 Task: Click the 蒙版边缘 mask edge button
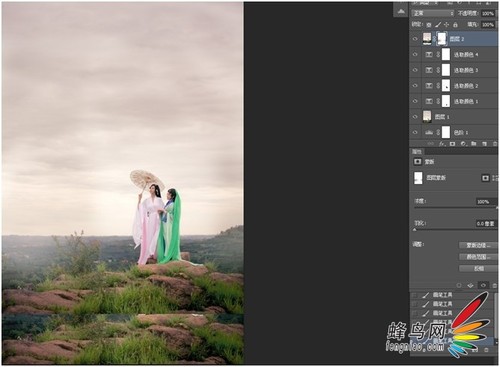[478, 245]
